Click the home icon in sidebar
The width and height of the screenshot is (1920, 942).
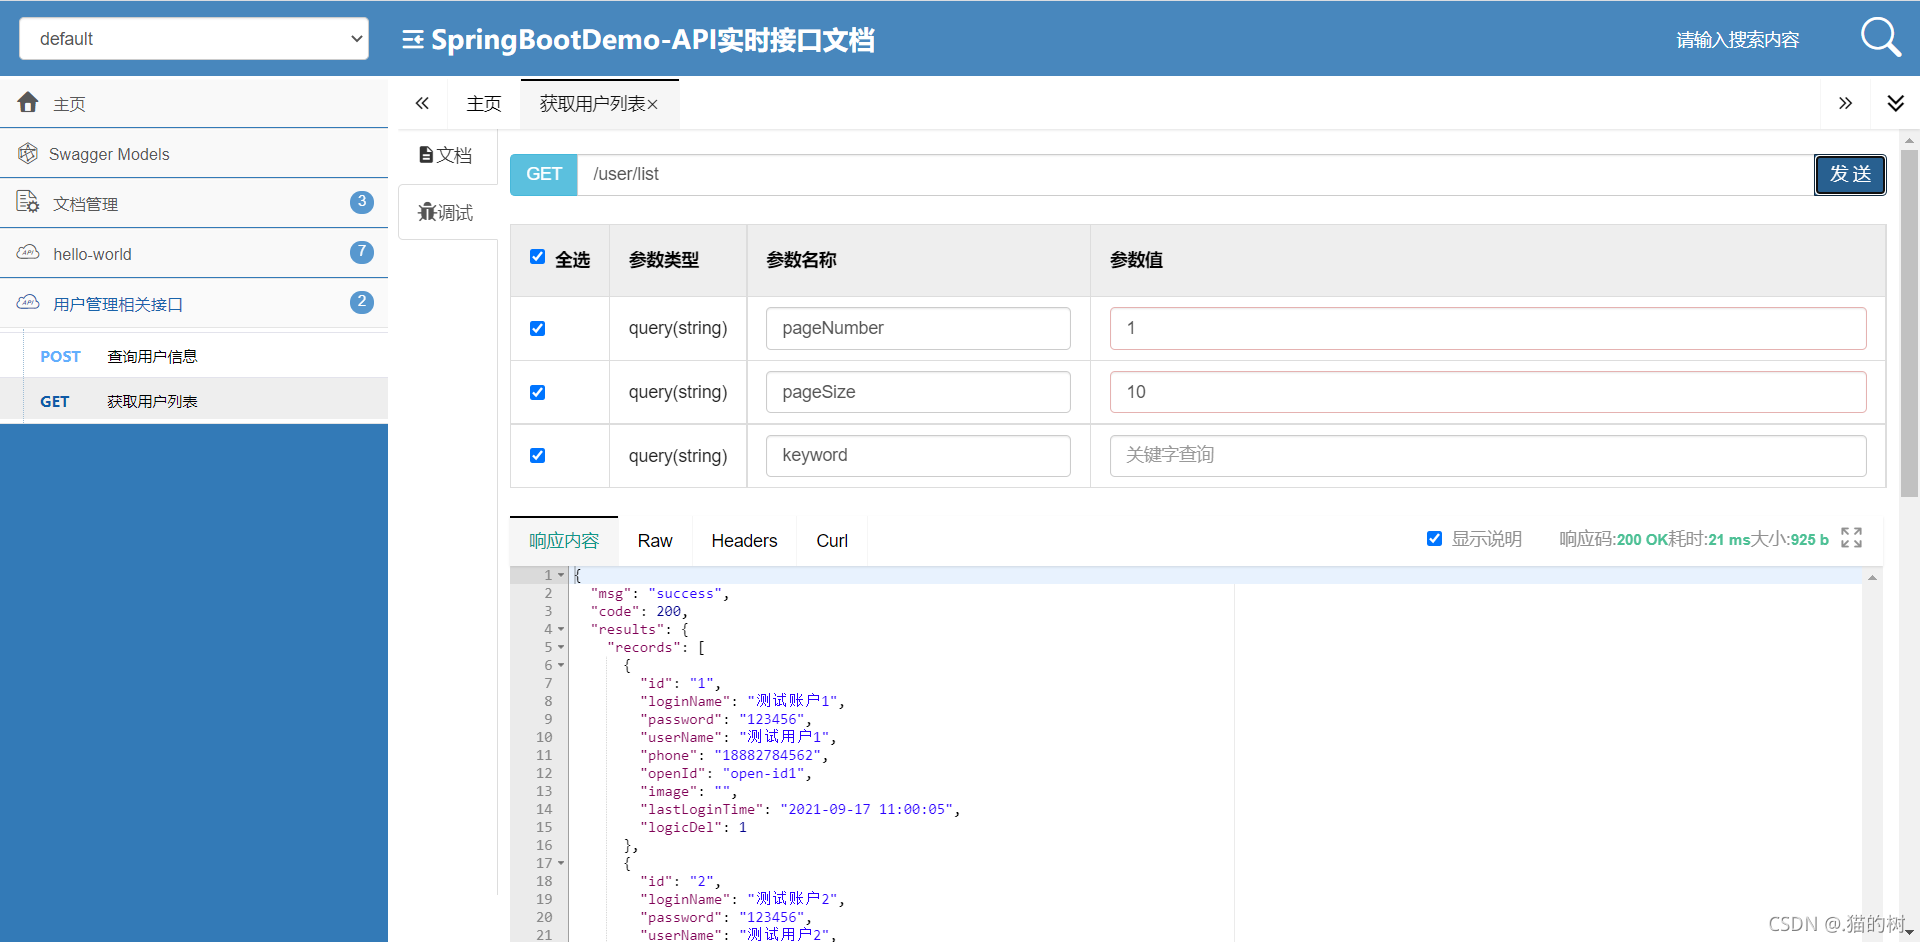(x=28, y=102)
